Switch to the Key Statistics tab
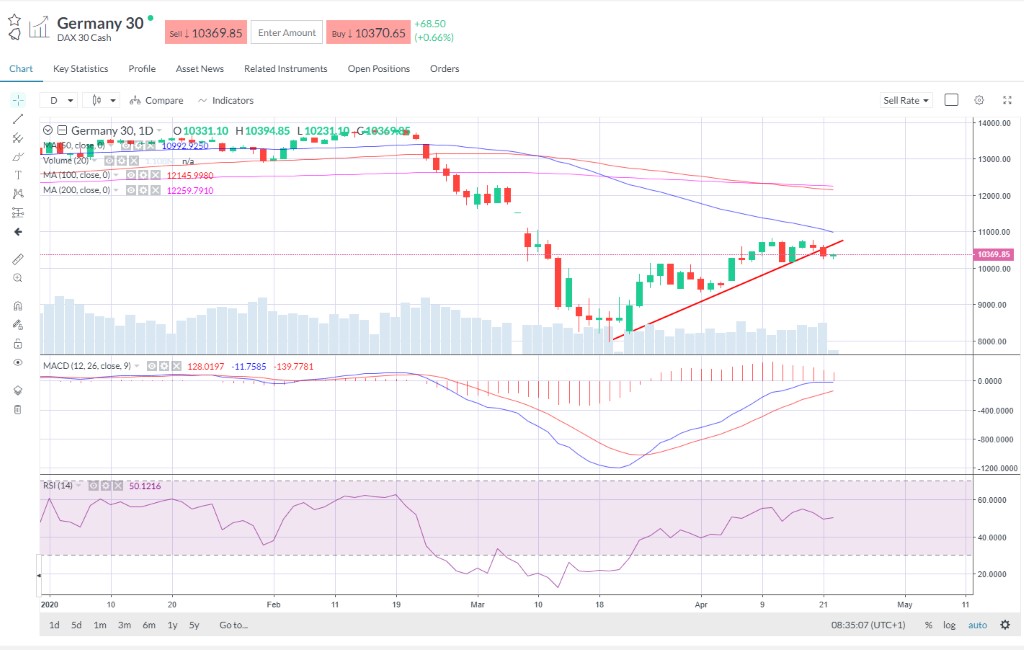1024x650 pixels. 81,69
